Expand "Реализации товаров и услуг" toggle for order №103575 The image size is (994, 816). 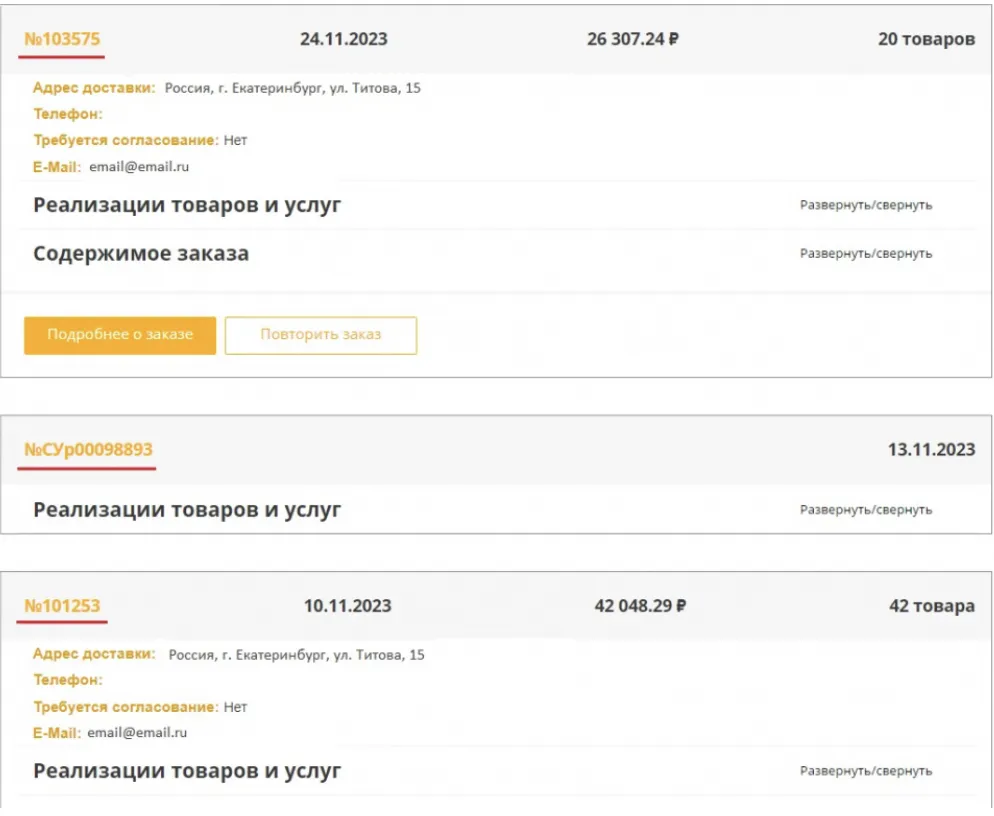(866, 205)
